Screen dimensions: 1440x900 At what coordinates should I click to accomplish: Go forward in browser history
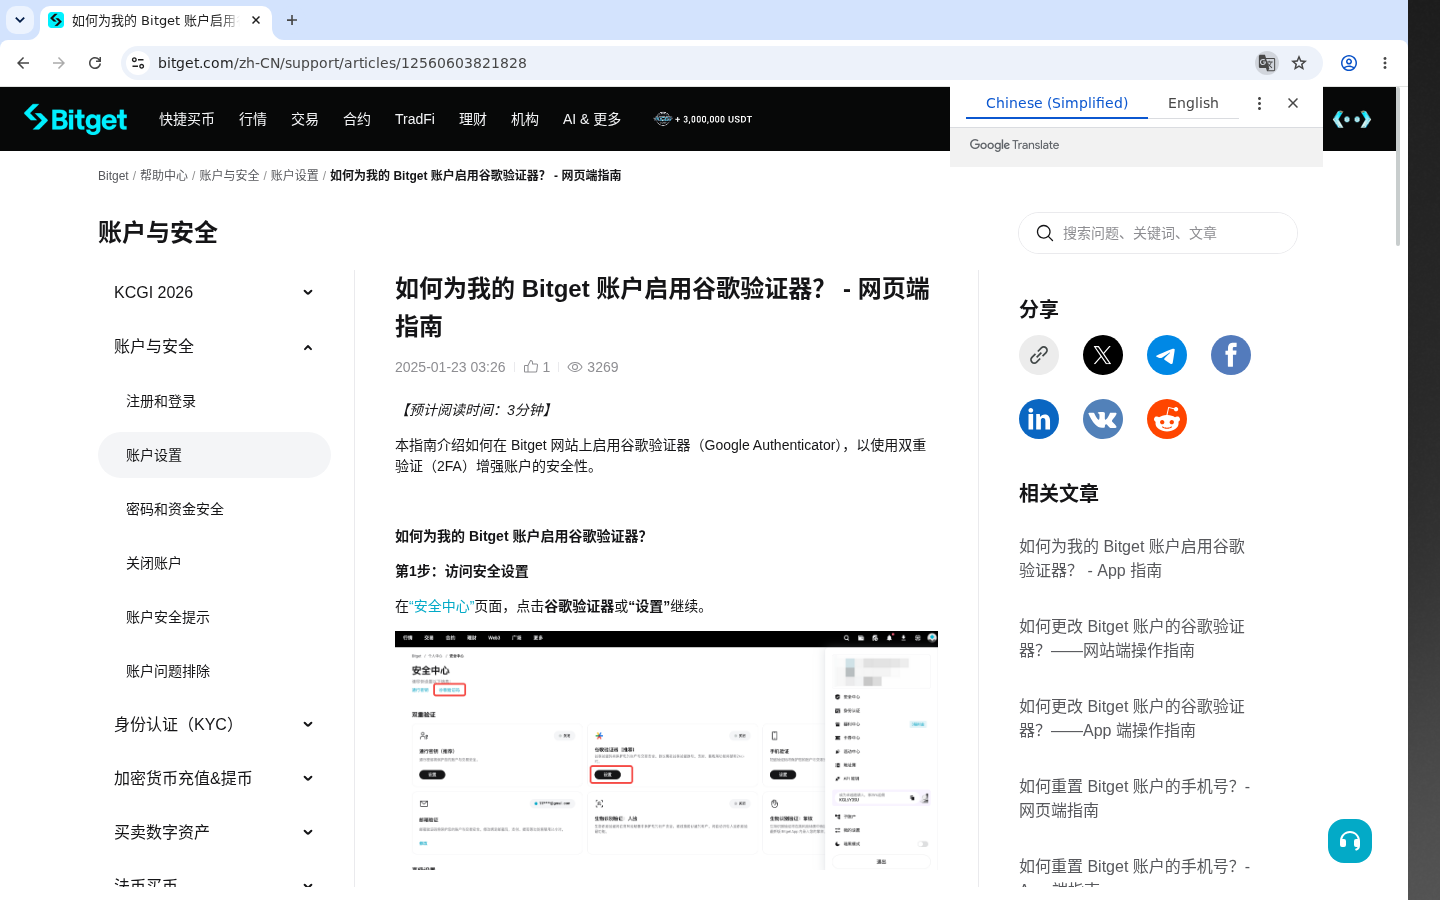click(x=59, y=63)
